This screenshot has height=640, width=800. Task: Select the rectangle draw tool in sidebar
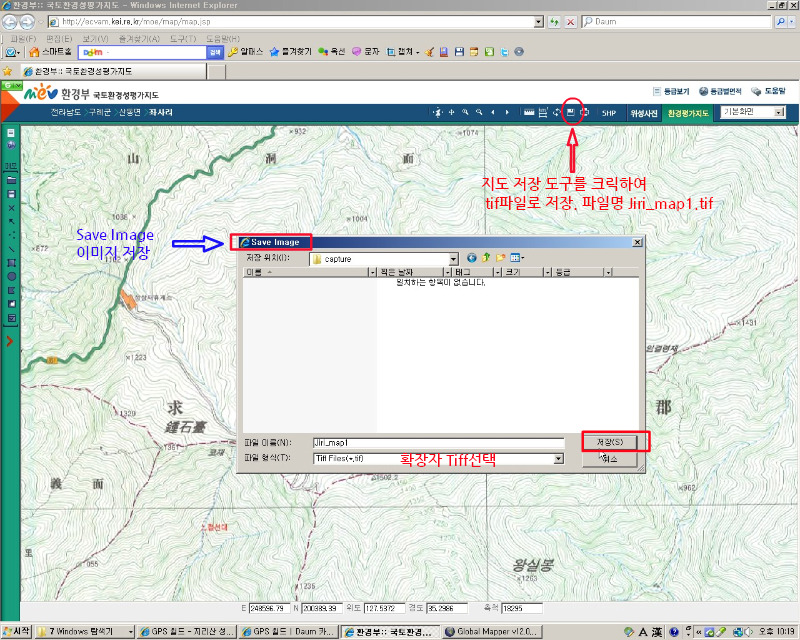[11, 263]
